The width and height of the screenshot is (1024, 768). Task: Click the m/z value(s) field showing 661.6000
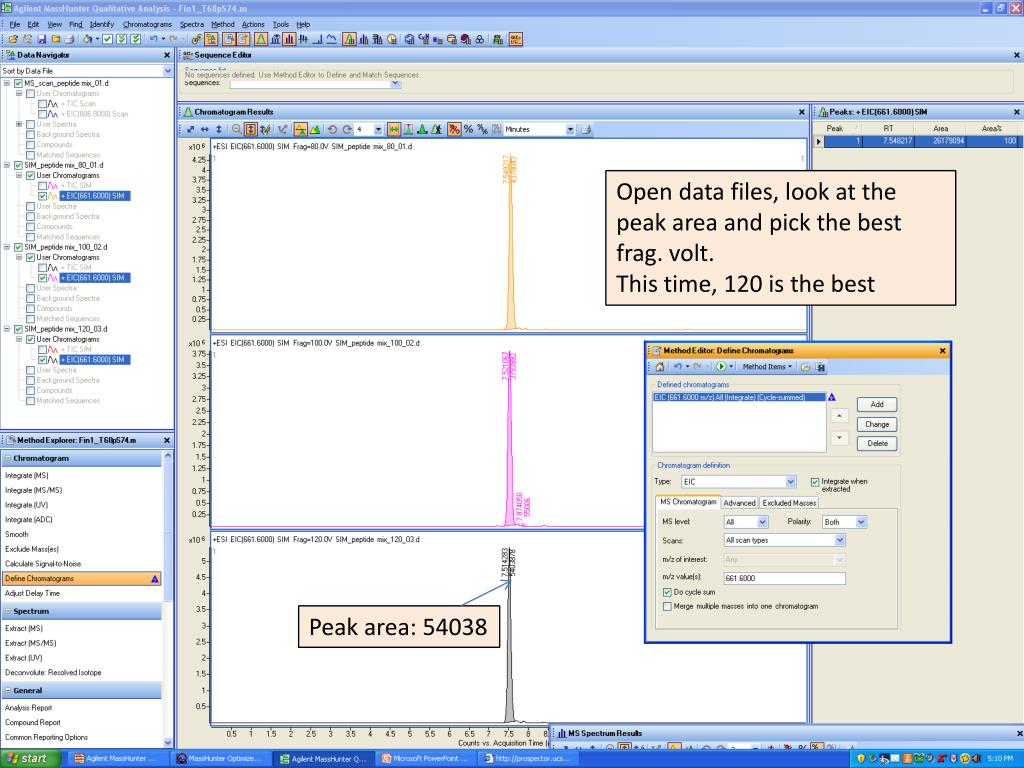(x=784, y=579)
